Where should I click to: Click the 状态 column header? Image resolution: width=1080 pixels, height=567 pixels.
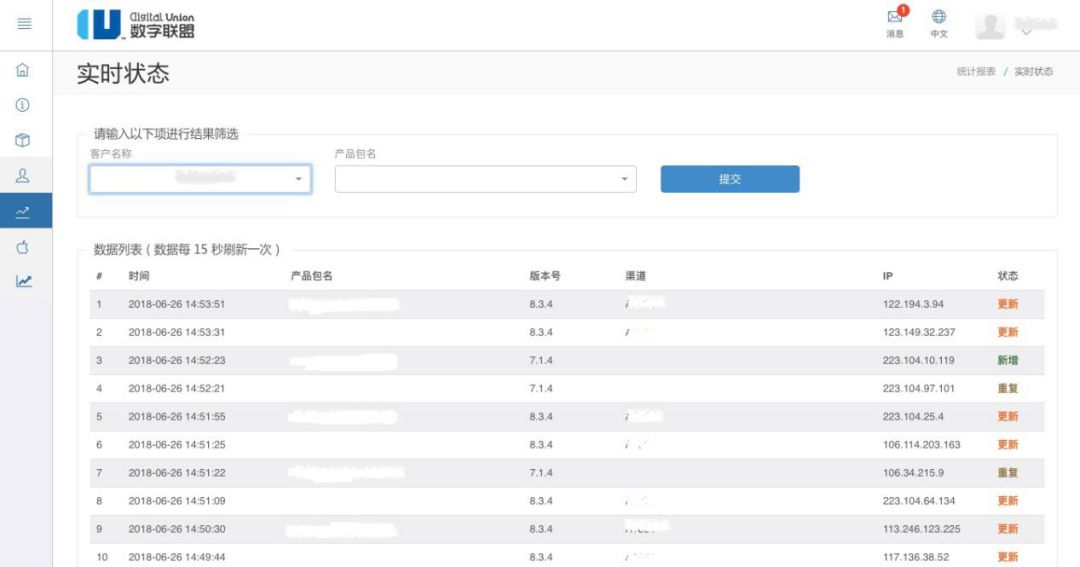coord(1008,276)
